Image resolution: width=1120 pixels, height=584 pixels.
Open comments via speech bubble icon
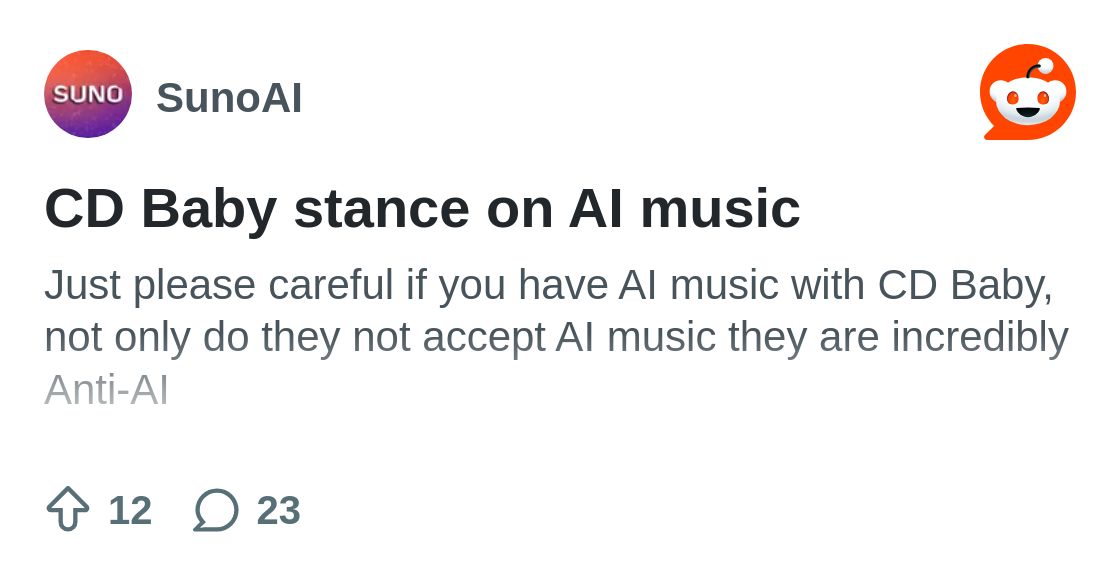(x=216, y=510)
